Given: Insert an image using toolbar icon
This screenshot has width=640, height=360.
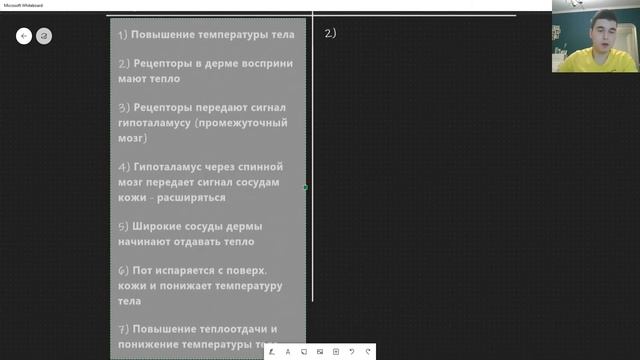Looking at the screenshot, I should click(320, 351).
